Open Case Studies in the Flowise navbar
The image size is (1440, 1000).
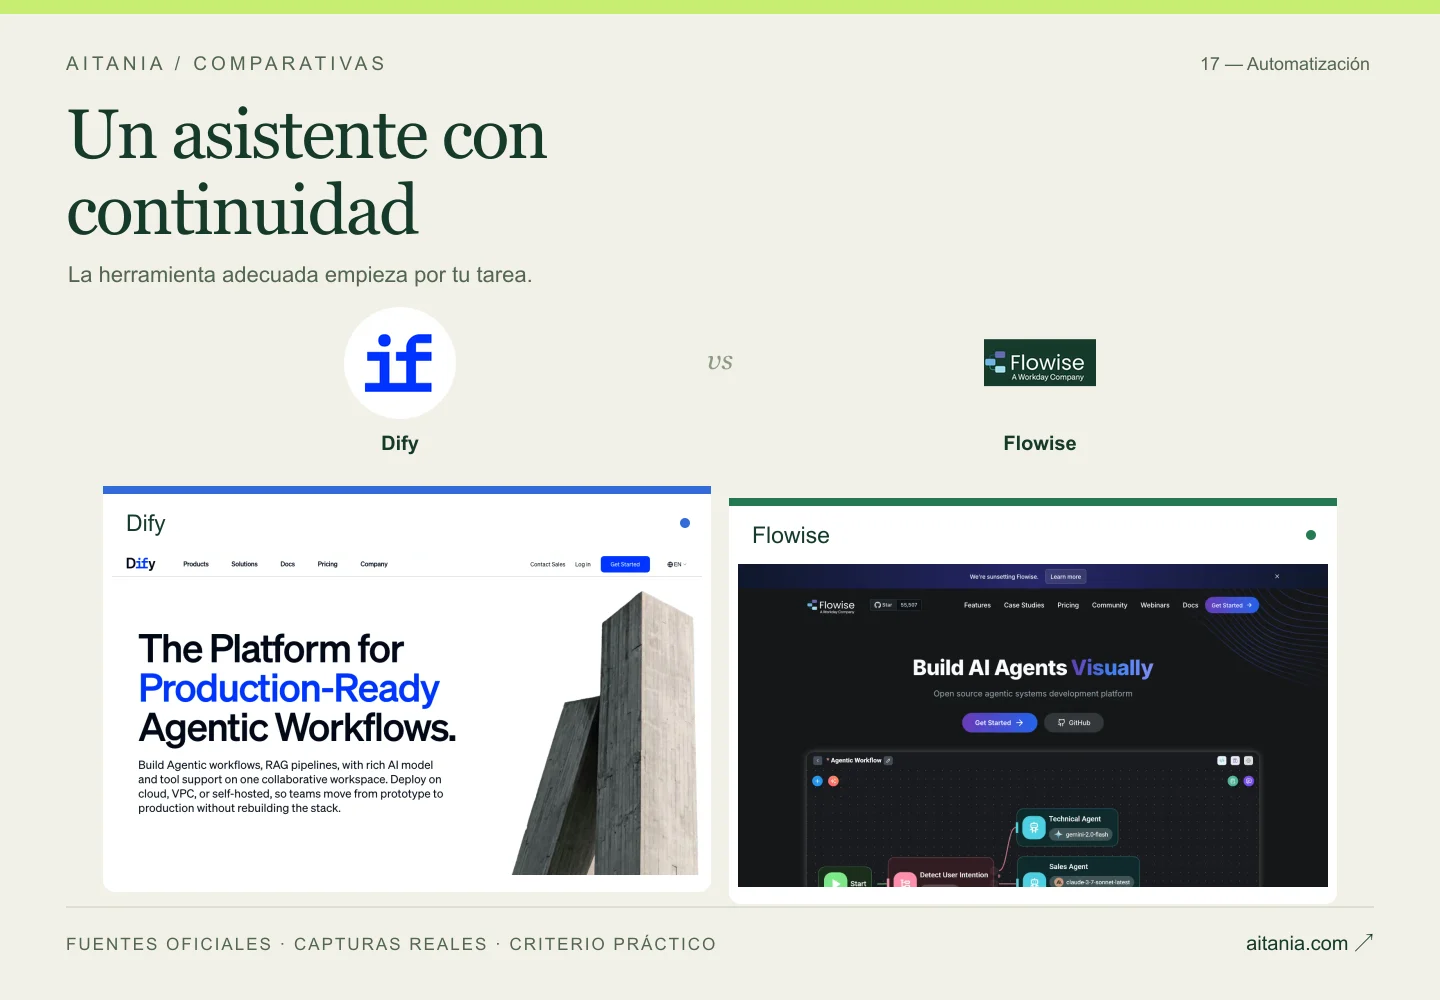(1024, 605)
